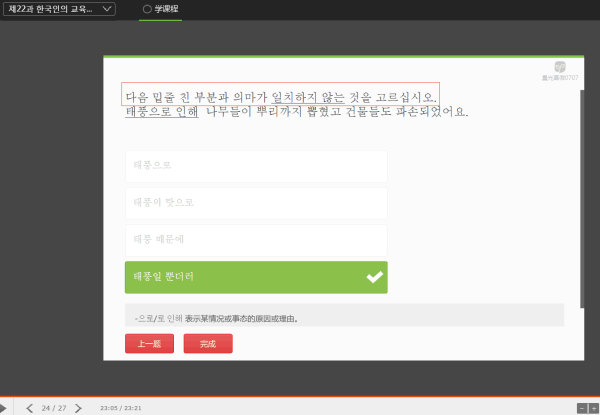
Task: Select answer option 태풍으로
Action: pos(256,166)
